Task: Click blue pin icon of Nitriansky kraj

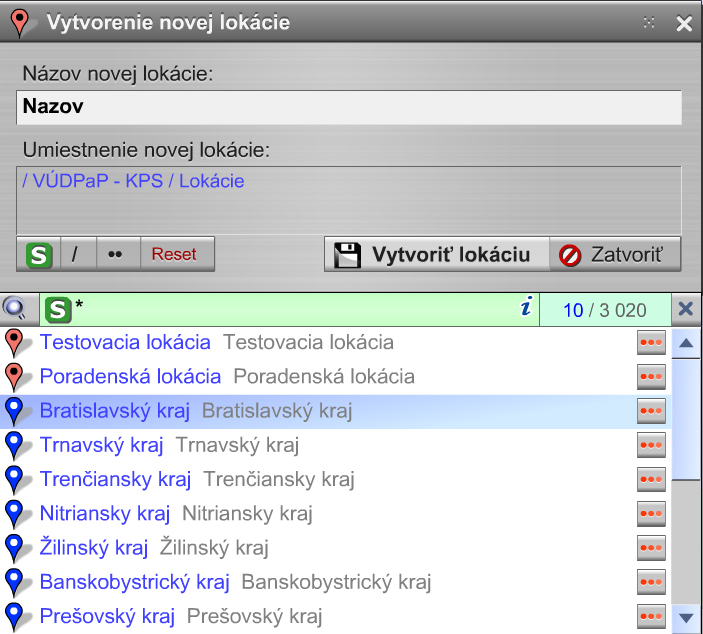Action: point(16,514)
